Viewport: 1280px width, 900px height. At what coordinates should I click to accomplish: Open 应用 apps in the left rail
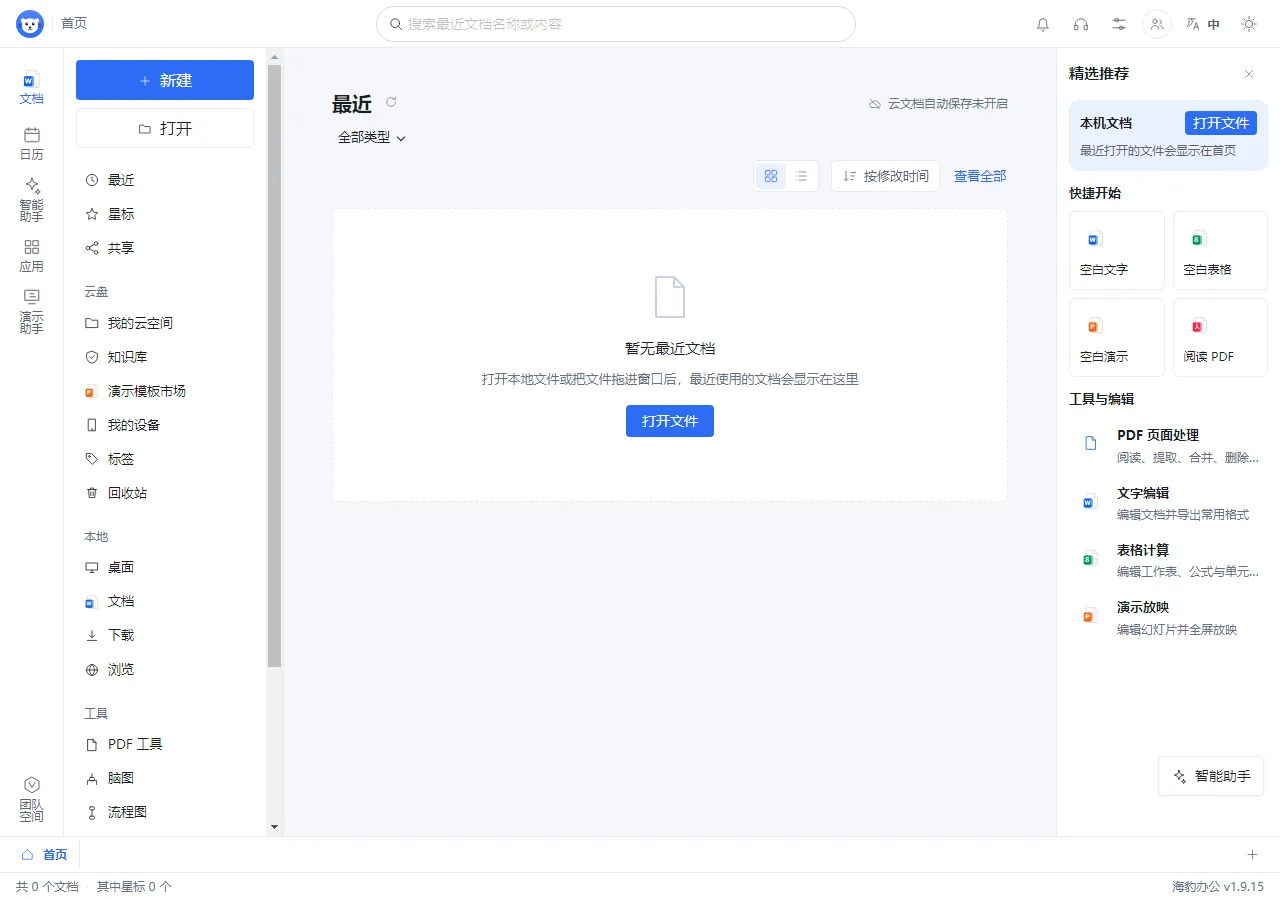pyautogui.click(x=32, y=256)
